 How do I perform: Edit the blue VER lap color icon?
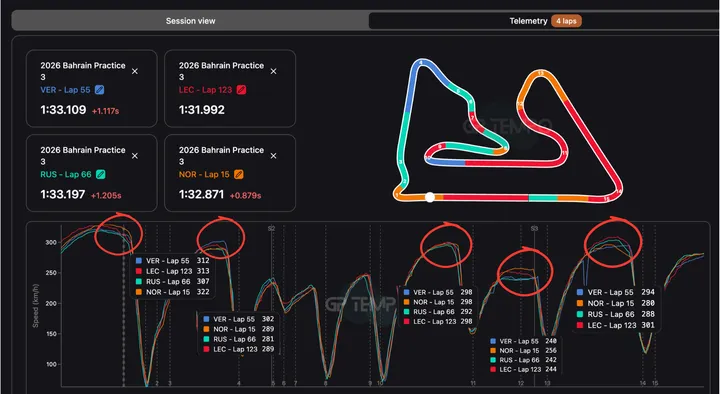point(100,90)
